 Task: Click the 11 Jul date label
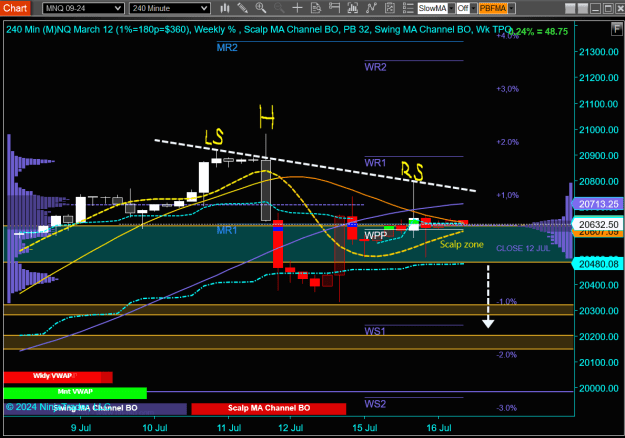click(x=229, y=428)
